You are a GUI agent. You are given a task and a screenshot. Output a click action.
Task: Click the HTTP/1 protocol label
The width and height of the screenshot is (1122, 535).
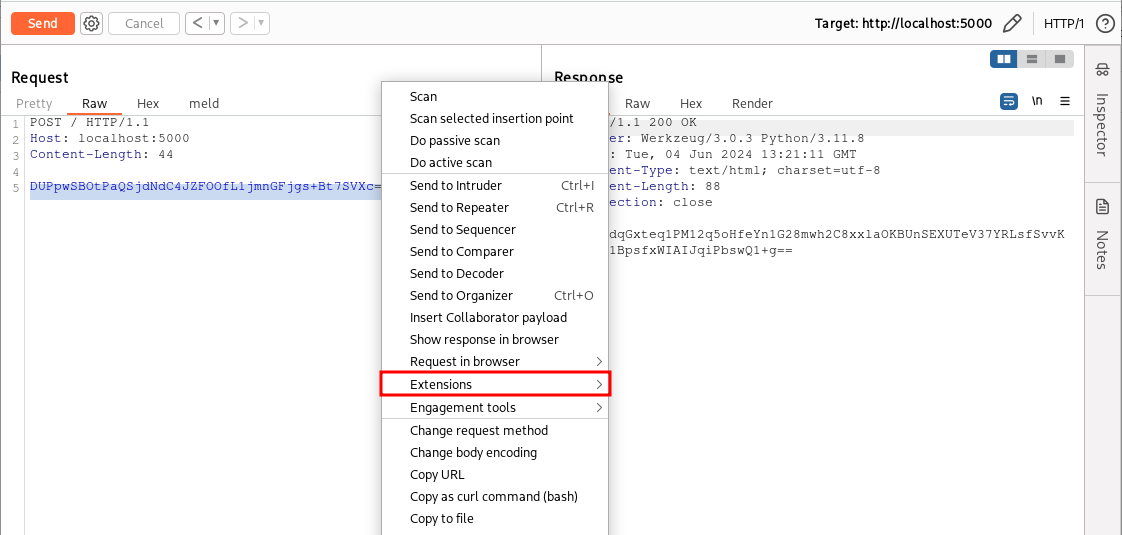click(x=1064, y=23)
